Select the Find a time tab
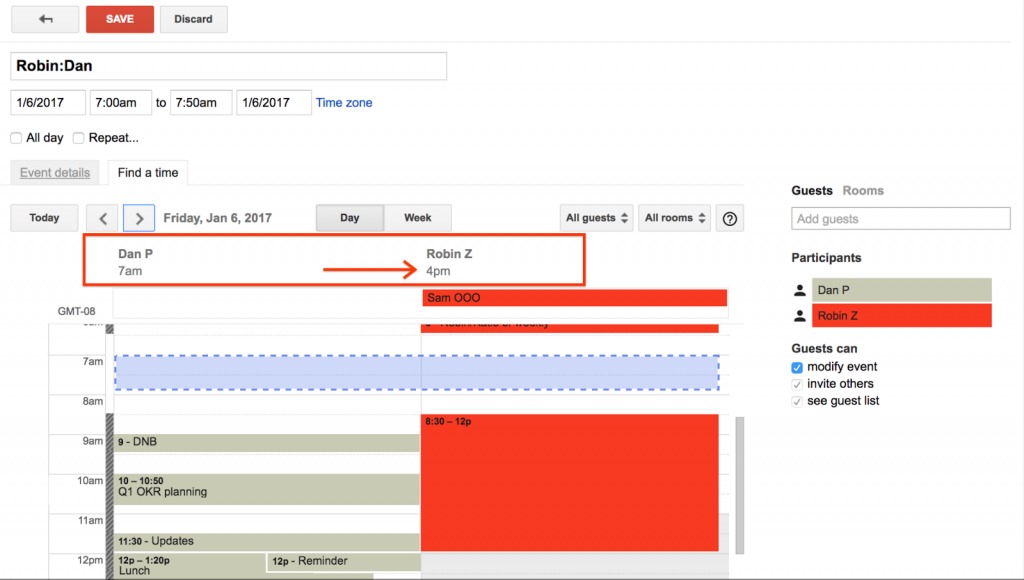 click(148, 172)
